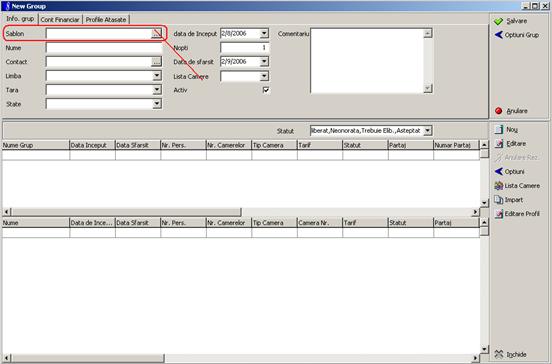This screenshot has height=364, width=552.
Task: Click upper grid Data Inceput column header
Action: (x=92, y=145)
